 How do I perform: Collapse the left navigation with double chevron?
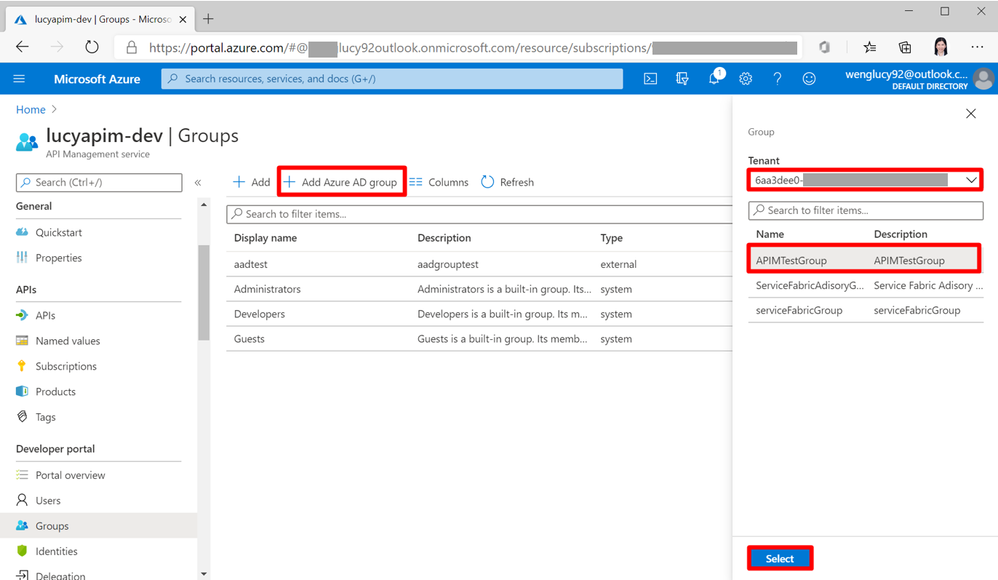pos(198,183)
